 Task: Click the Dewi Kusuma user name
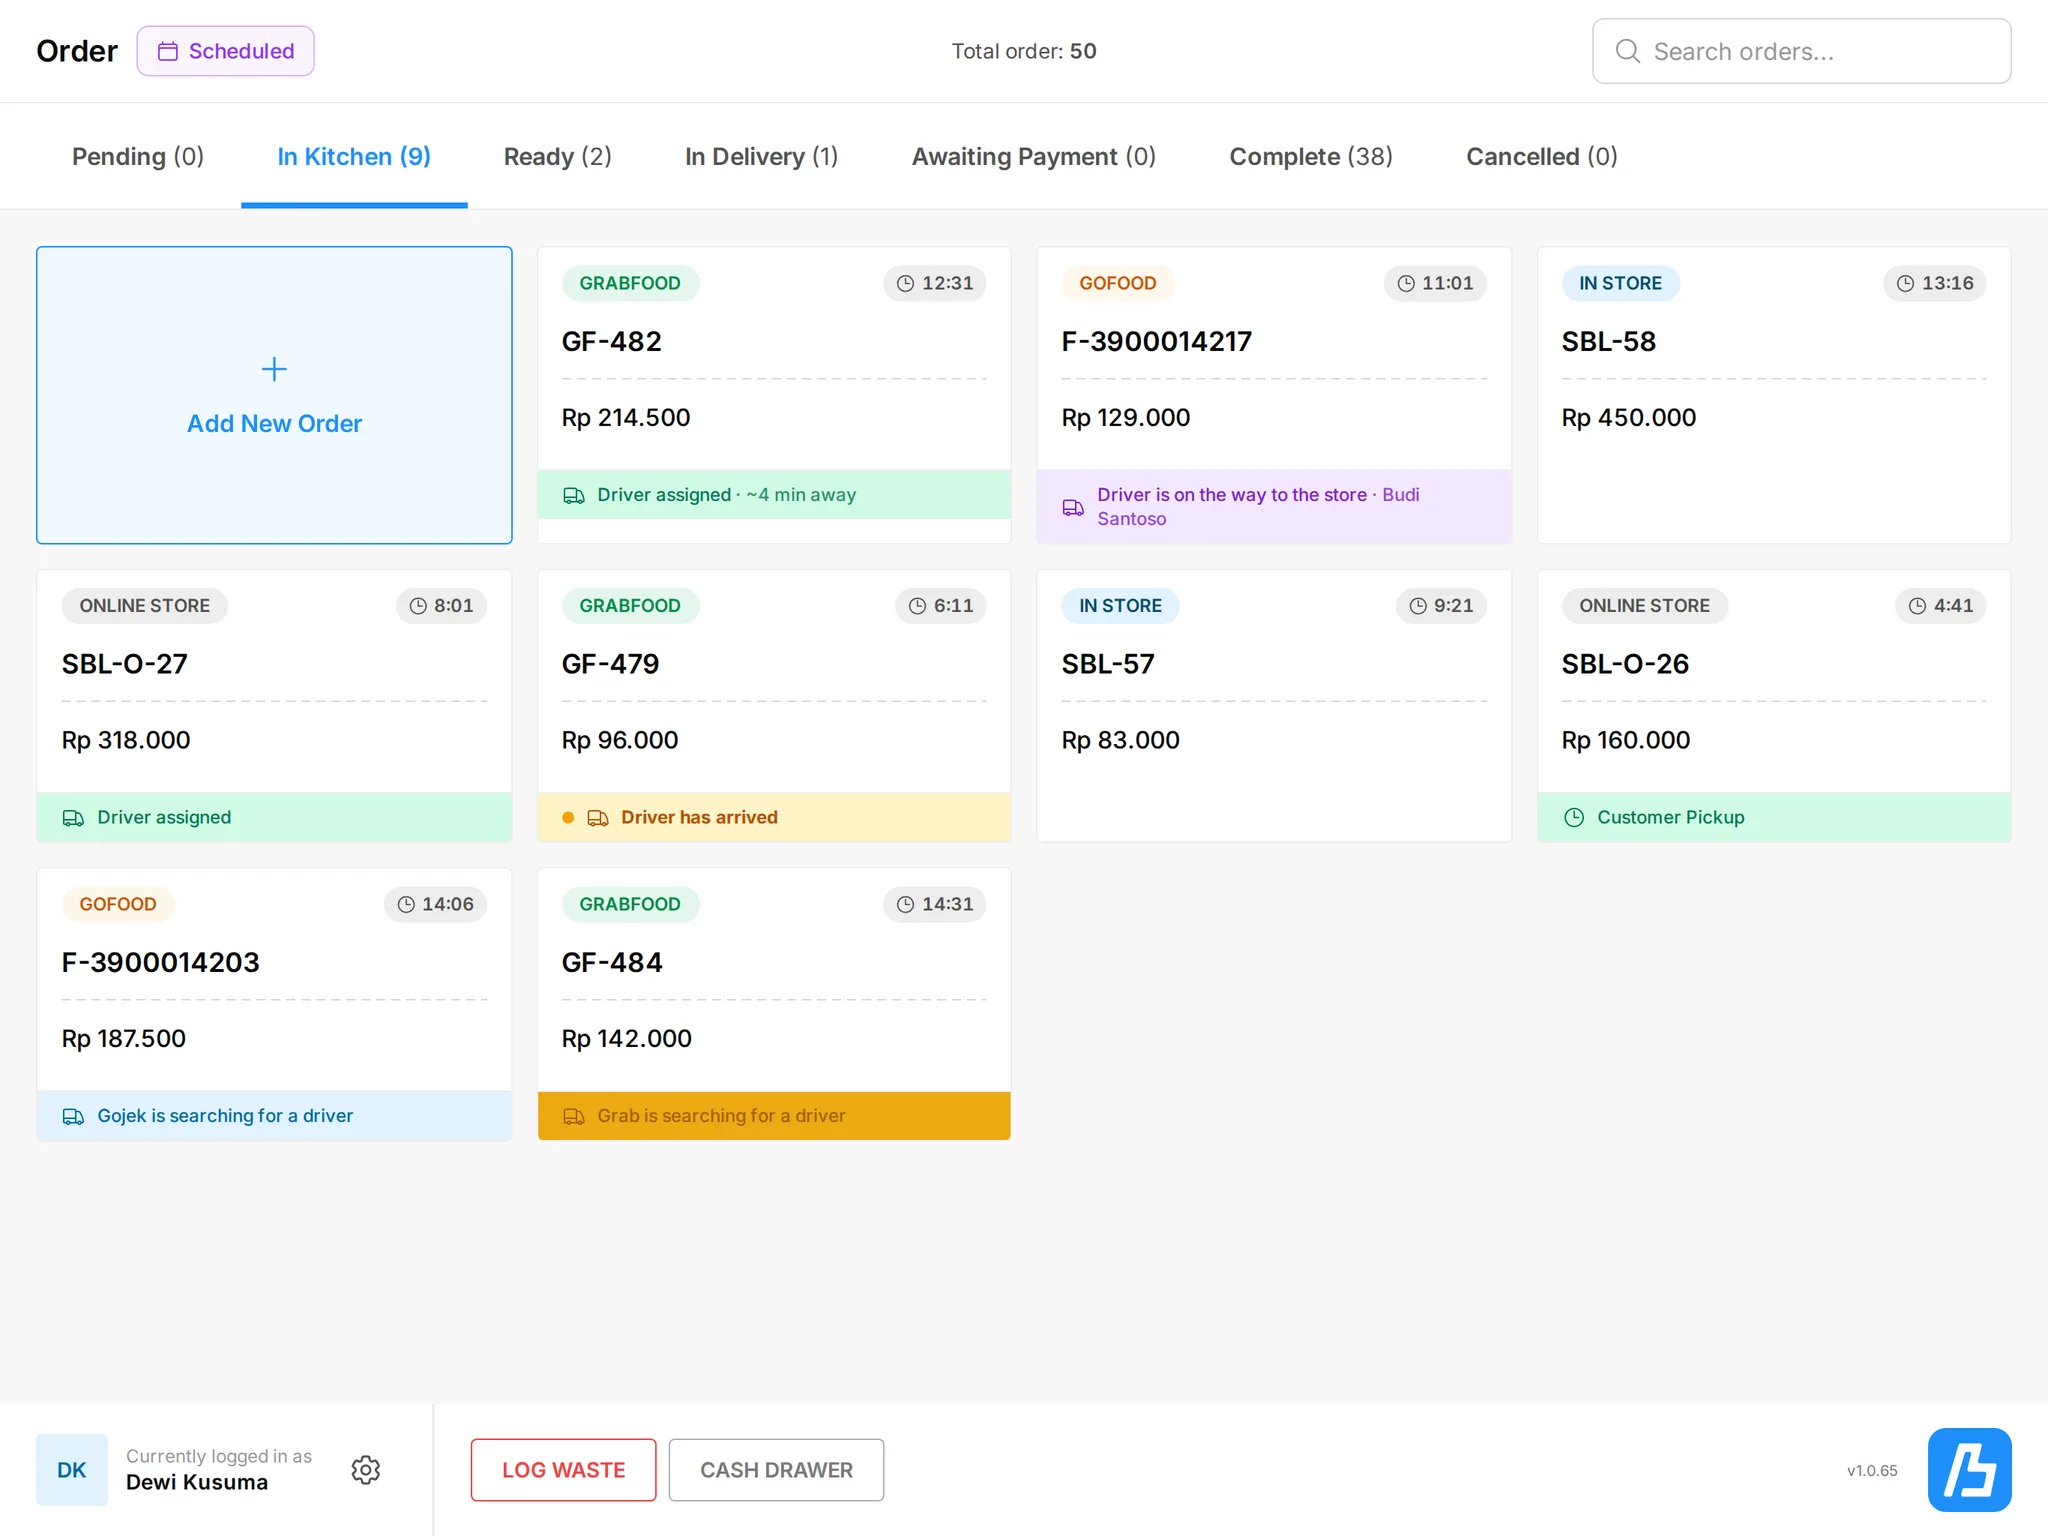[x=197, y=1483]
